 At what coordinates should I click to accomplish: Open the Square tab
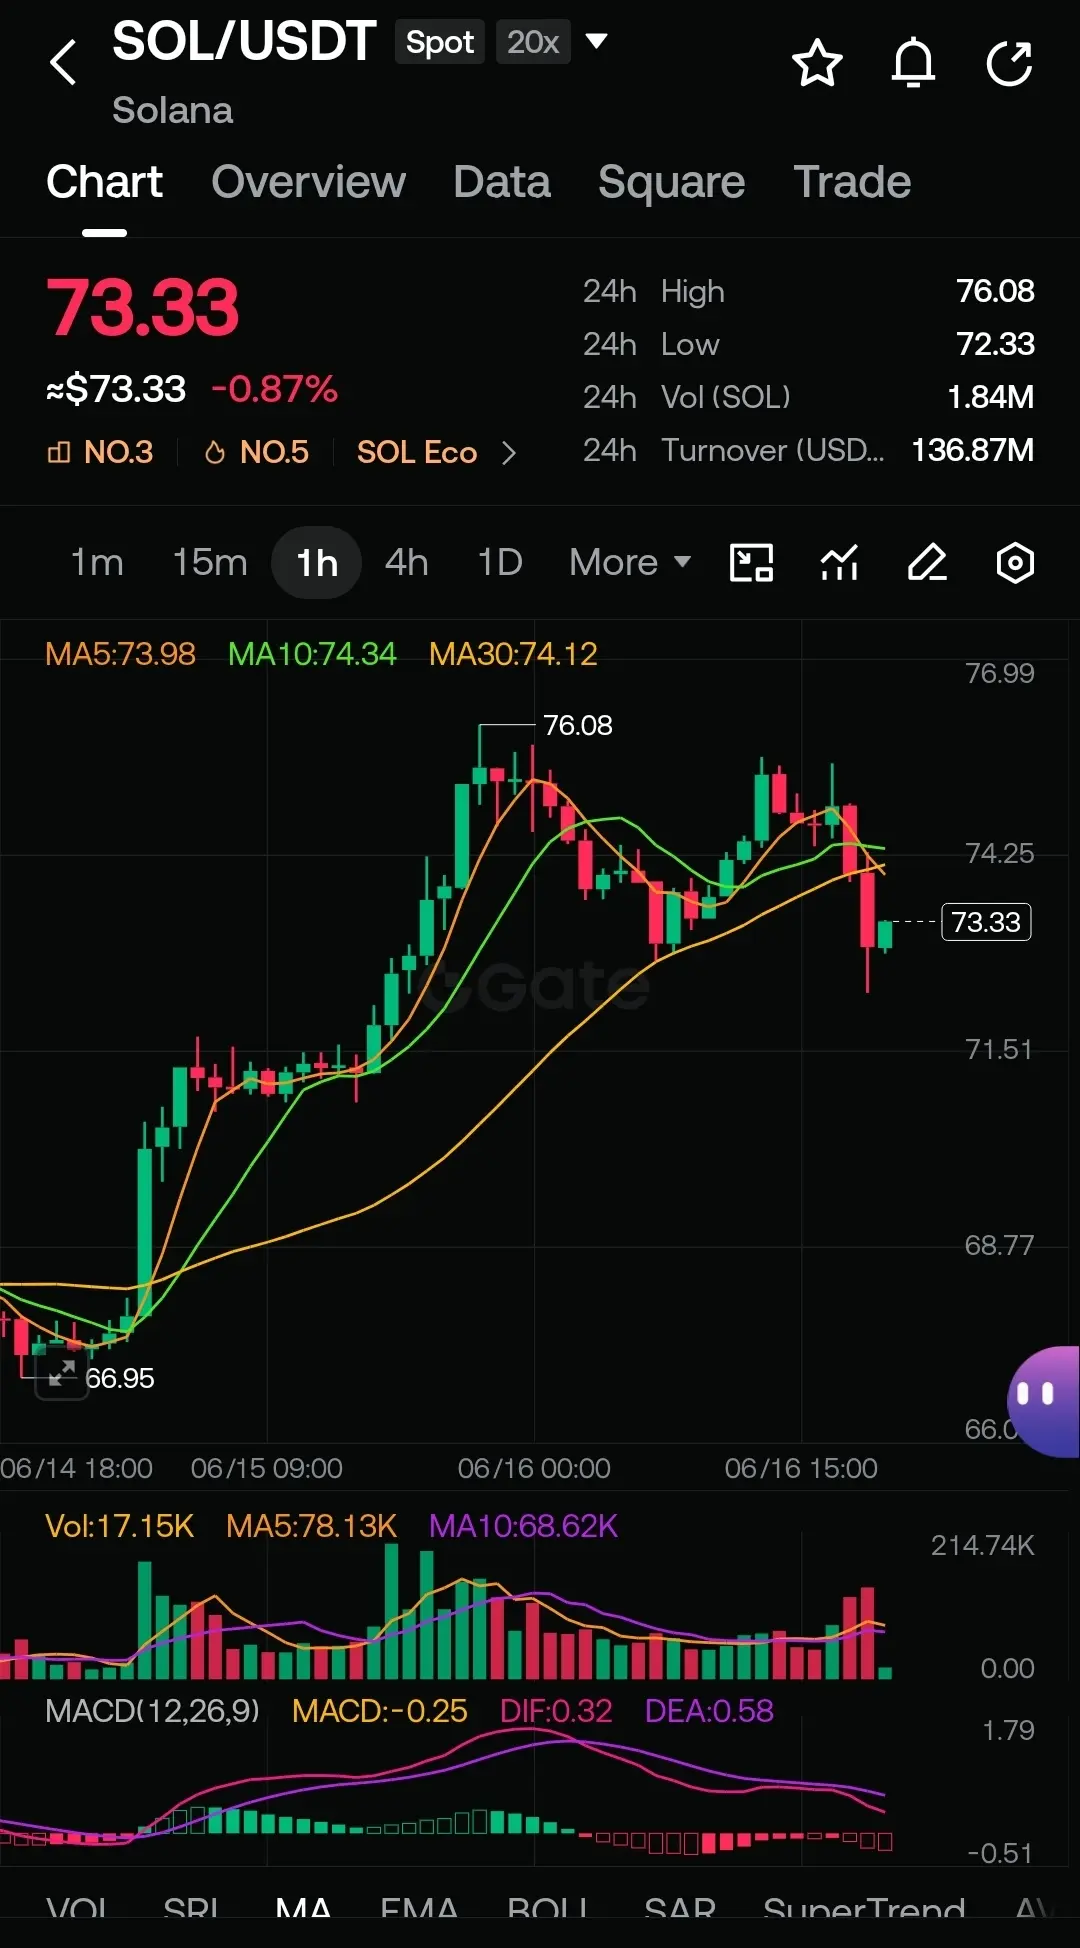click(671, 182)
